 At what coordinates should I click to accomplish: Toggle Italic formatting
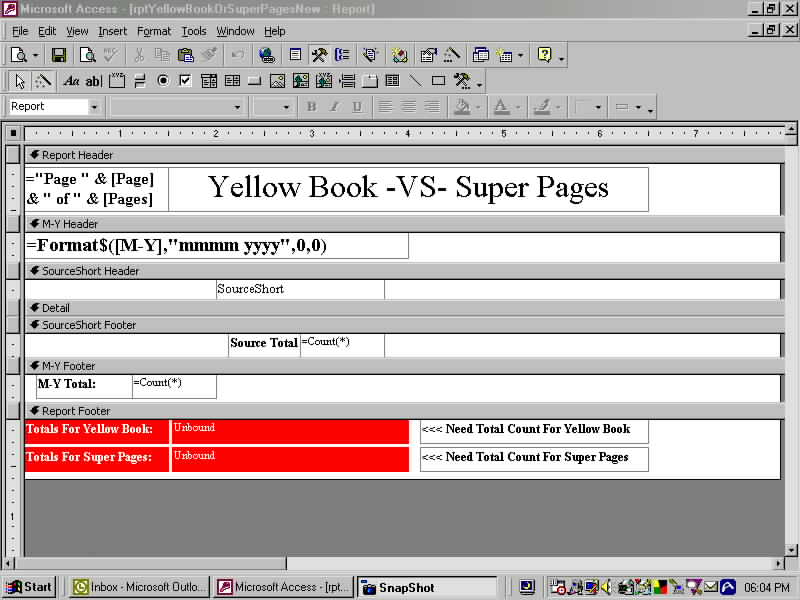click(334, 107)
